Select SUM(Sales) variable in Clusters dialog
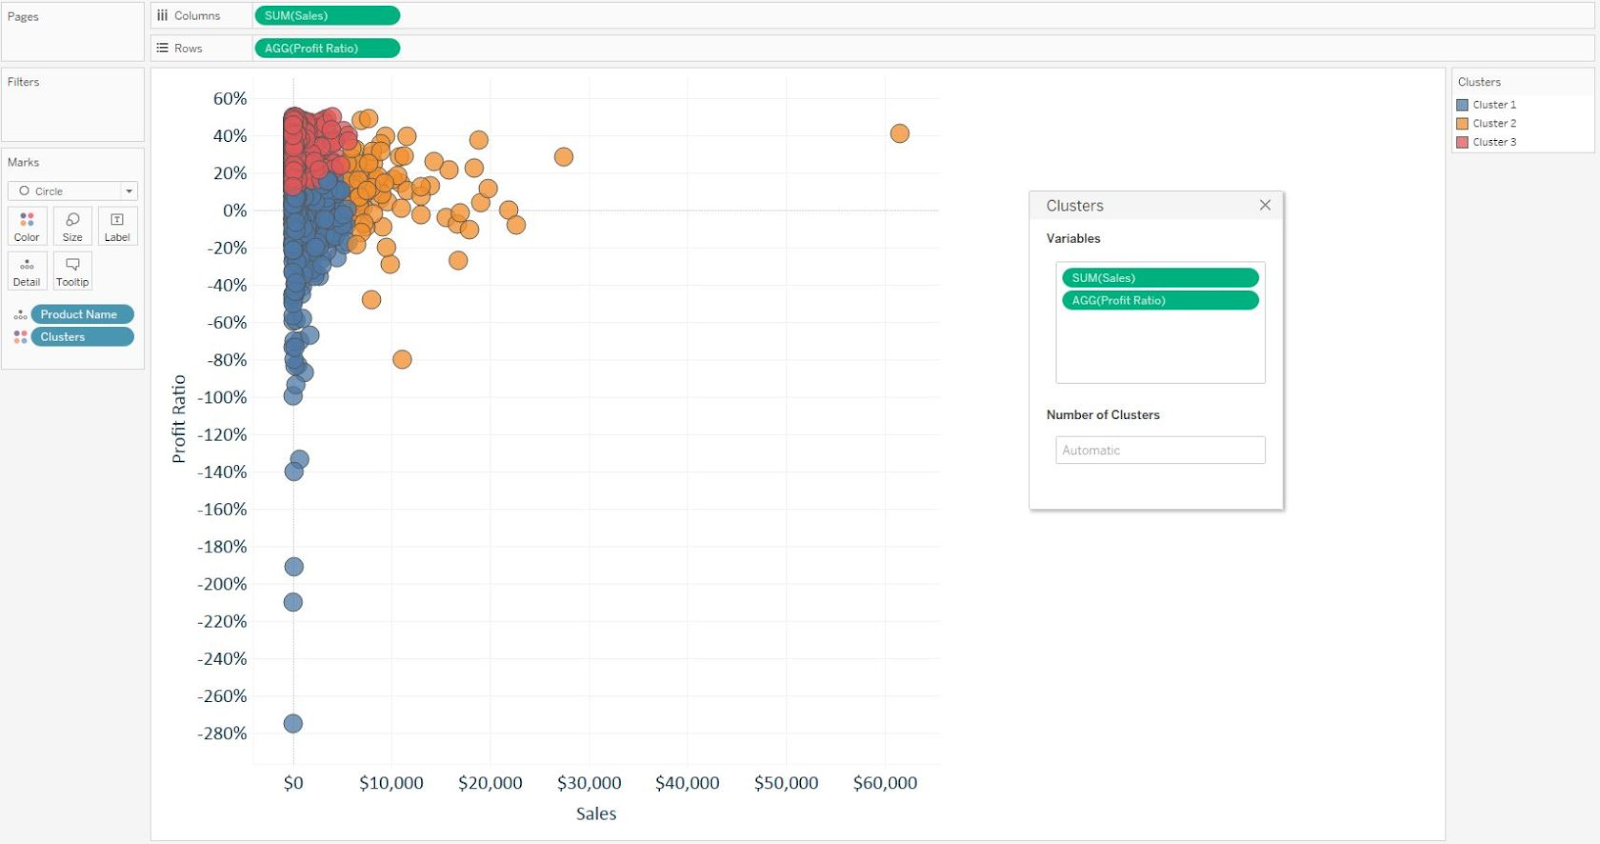The width and height of the screenshot is (1600, 844). click(x=1160, y=278)
